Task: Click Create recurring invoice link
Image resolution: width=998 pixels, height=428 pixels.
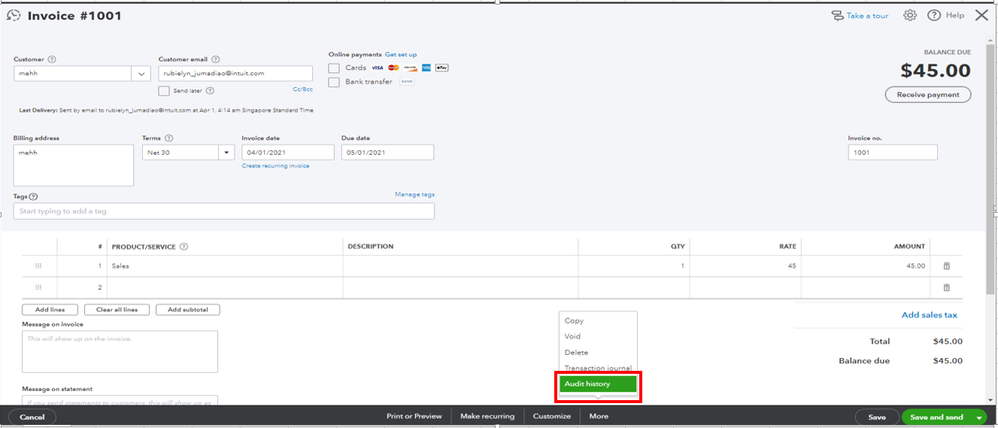Action: click(x=276, y=166)
